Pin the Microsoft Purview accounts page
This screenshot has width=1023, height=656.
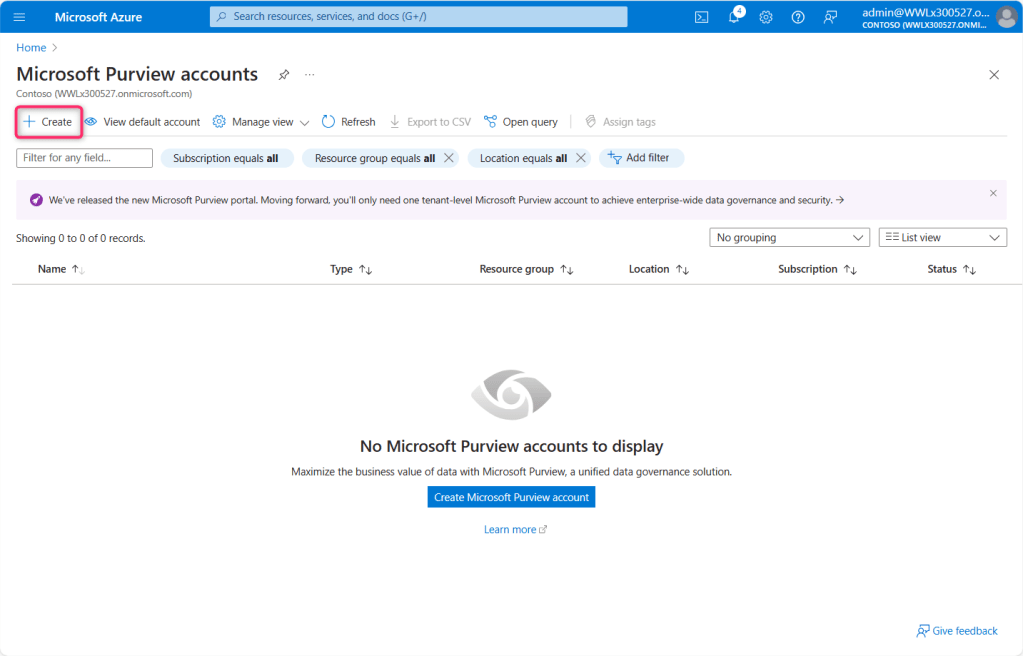tap(284, 75)
